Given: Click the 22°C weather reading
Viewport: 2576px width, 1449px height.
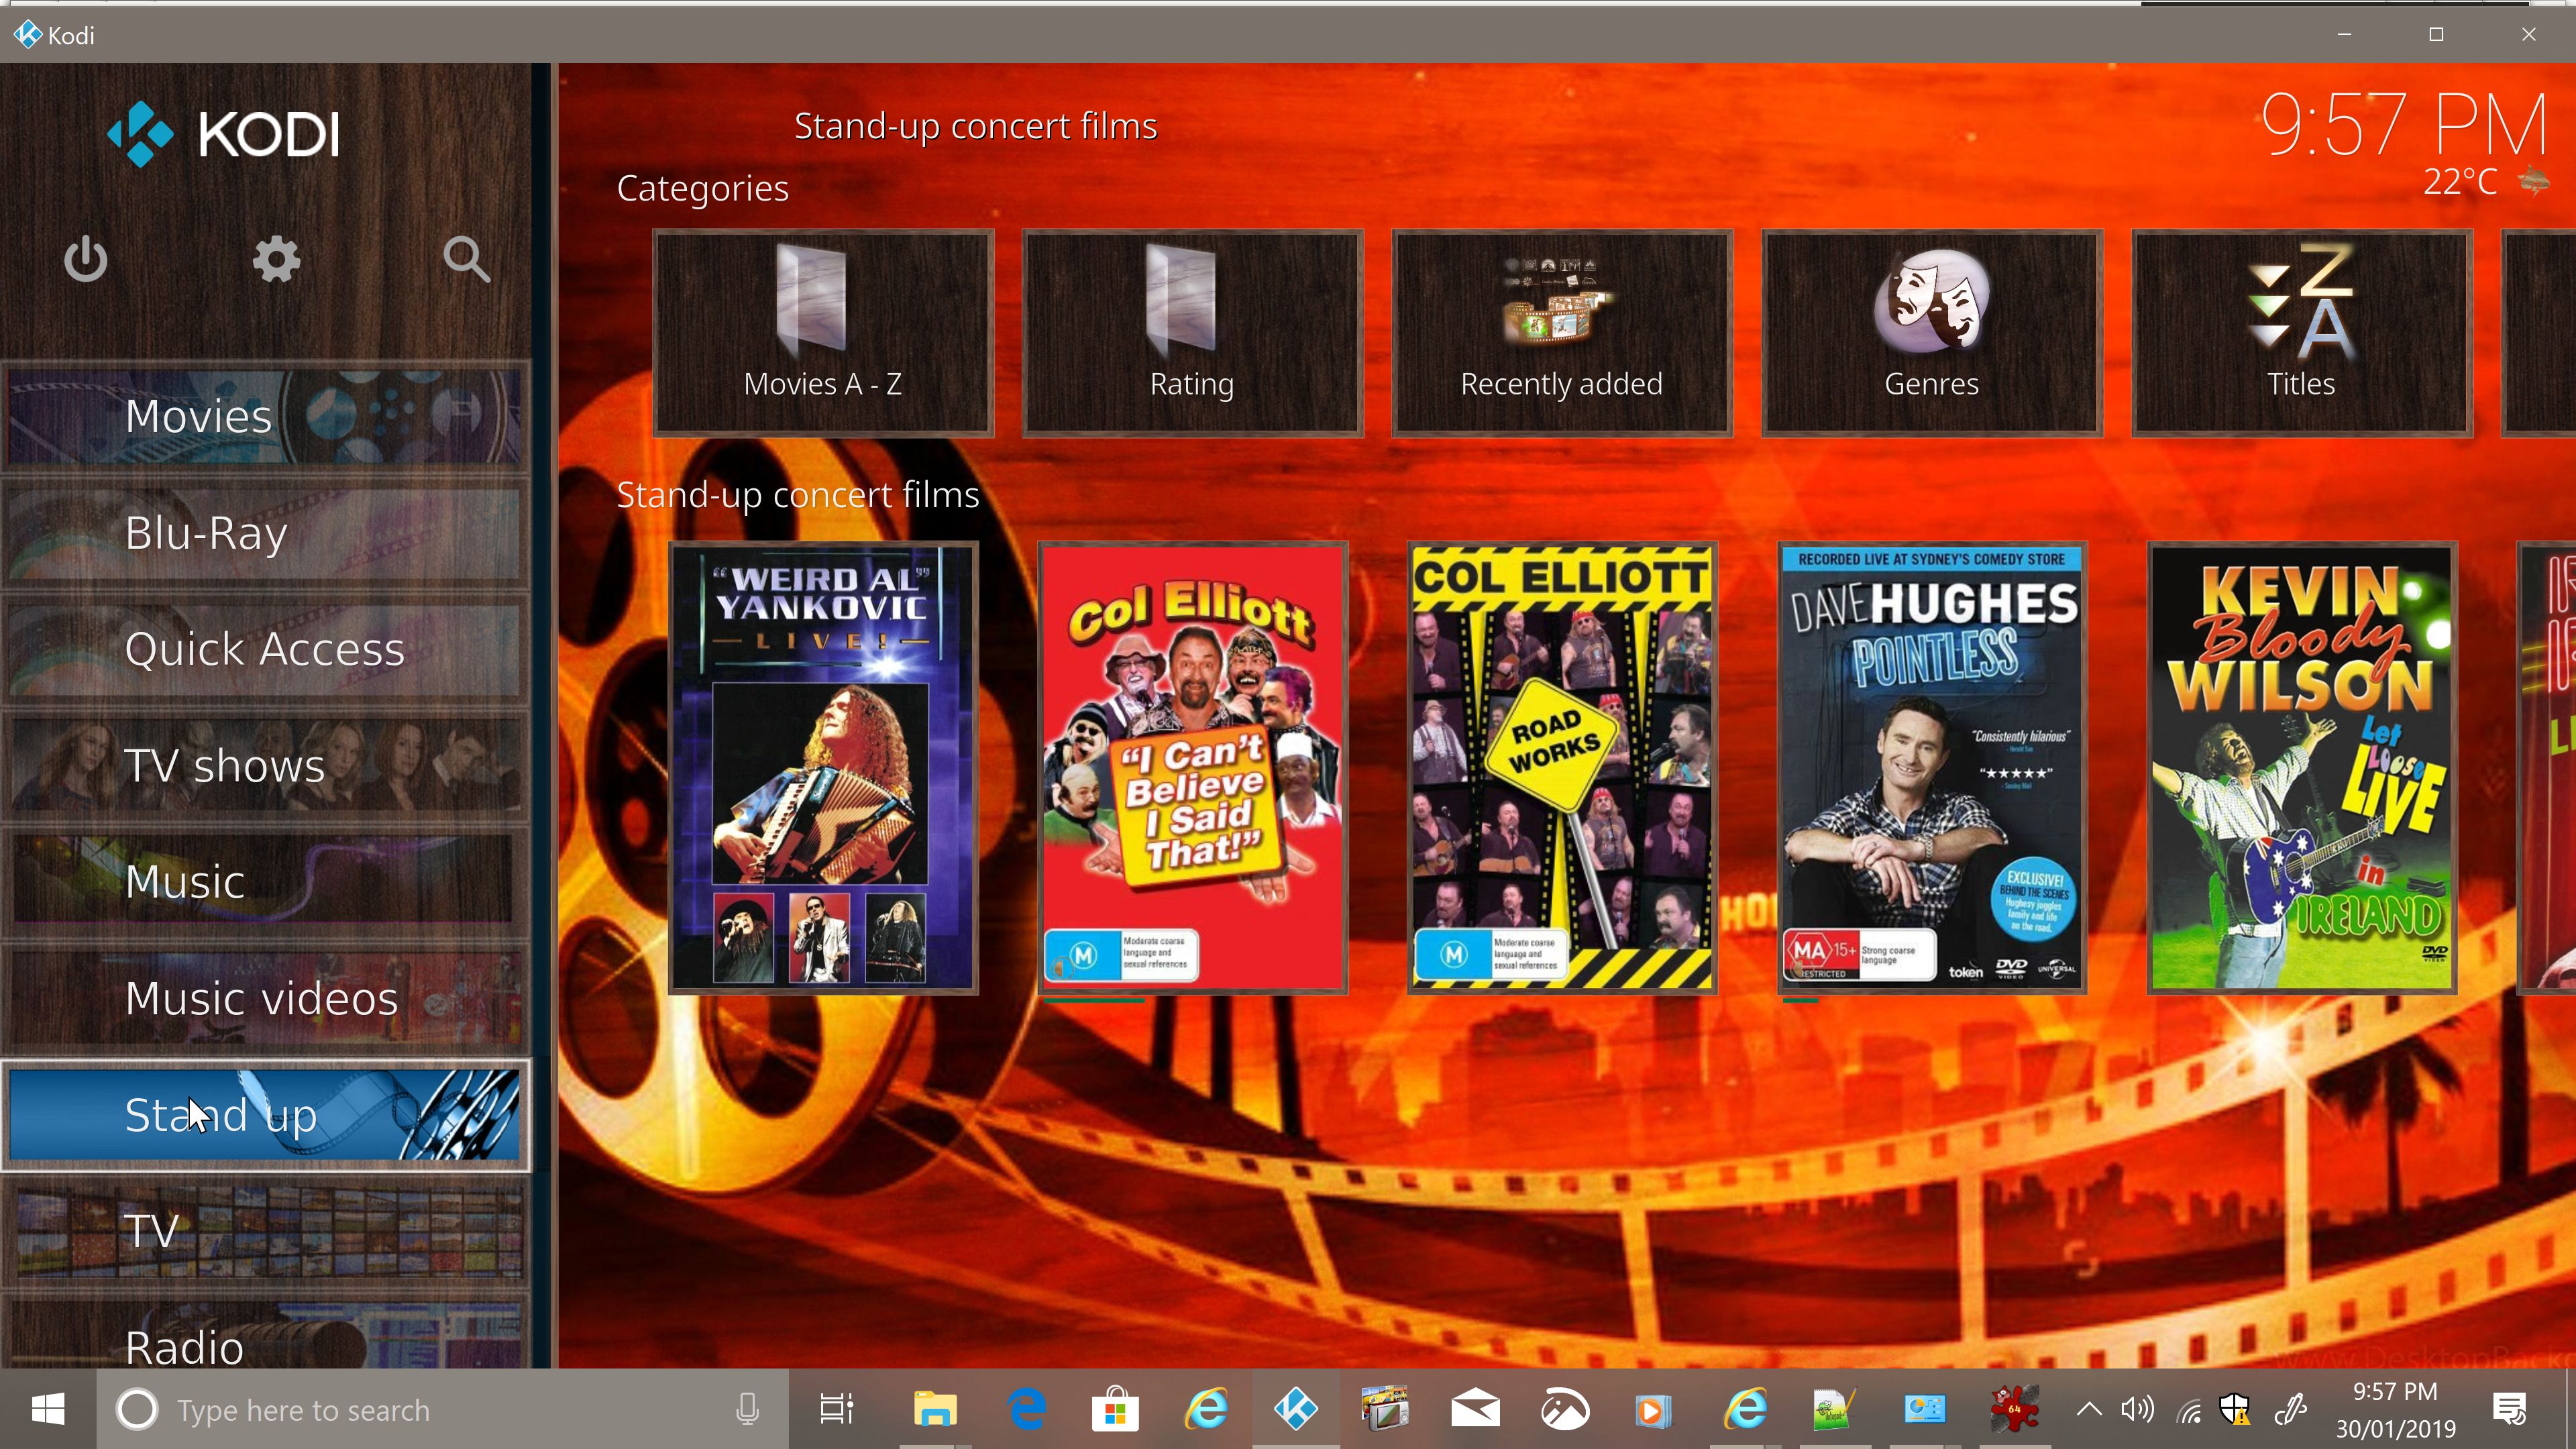Looking at the screenshot, I should coord(2460,182).
